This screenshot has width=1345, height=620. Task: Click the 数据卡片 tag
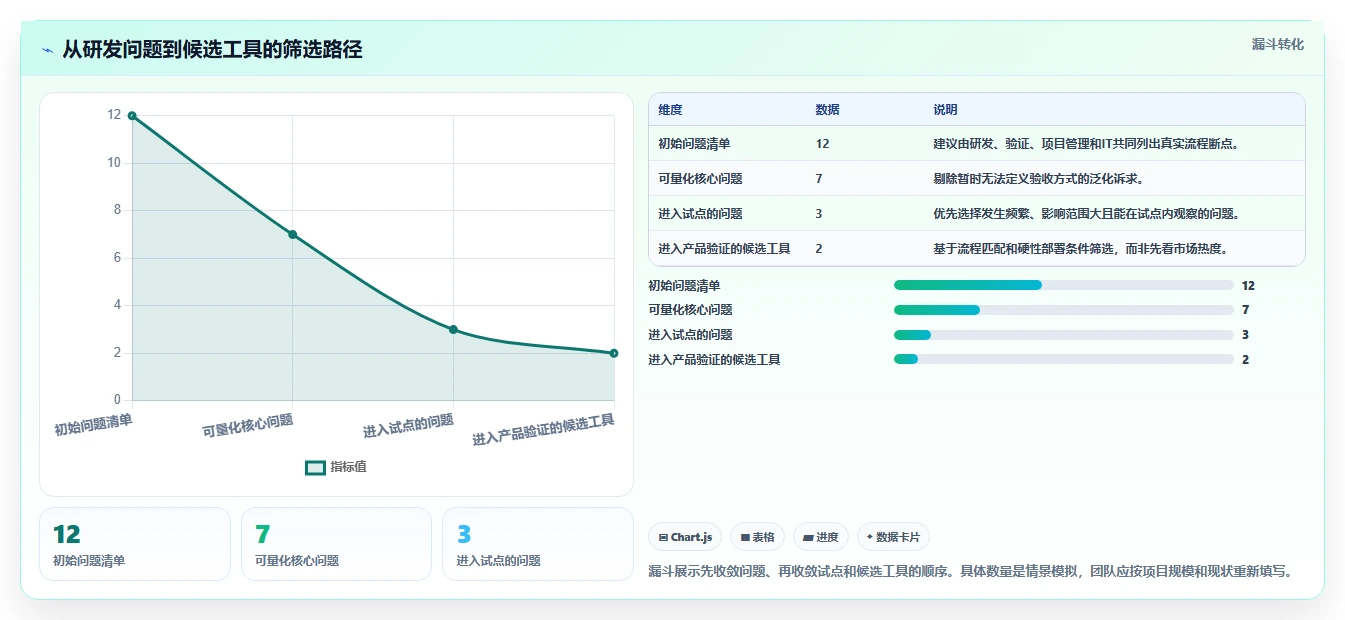(893, 537)
